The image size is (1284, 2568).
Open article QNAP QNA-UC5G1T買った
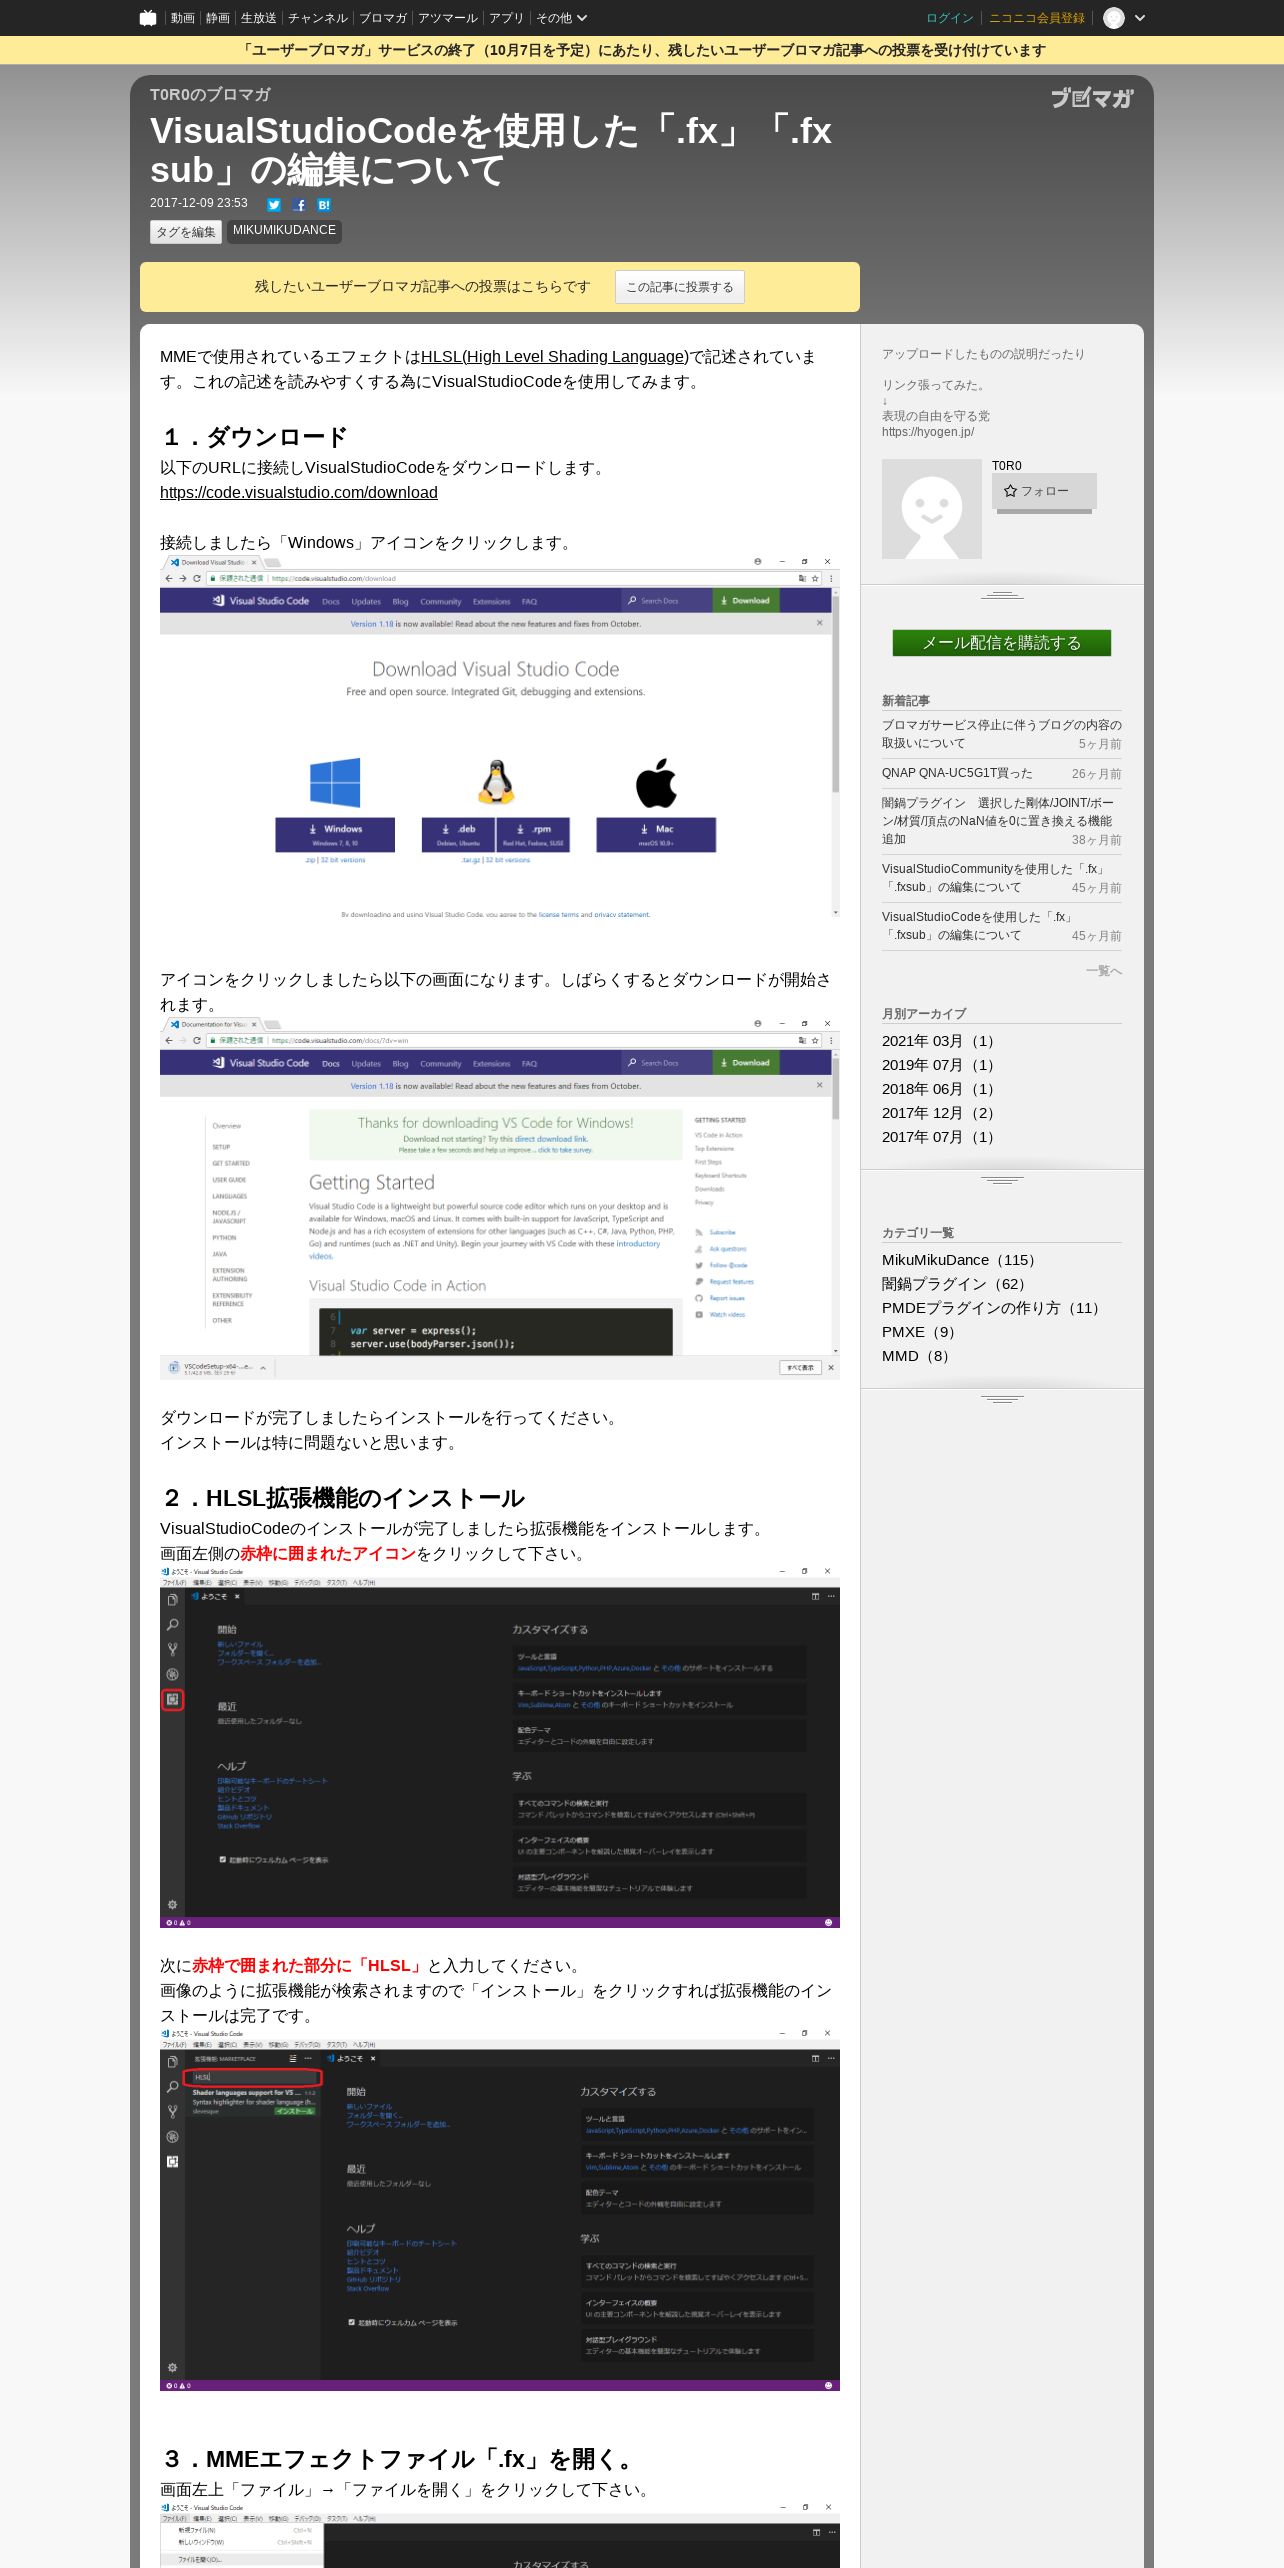pos(957,773)
